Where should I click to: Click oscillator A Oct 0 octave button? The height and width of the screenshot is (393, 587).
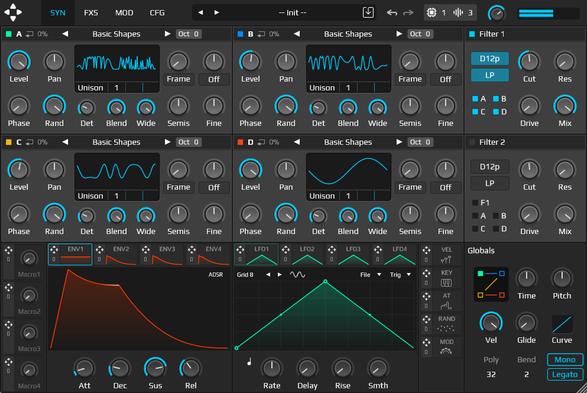[x=189, y=34]
